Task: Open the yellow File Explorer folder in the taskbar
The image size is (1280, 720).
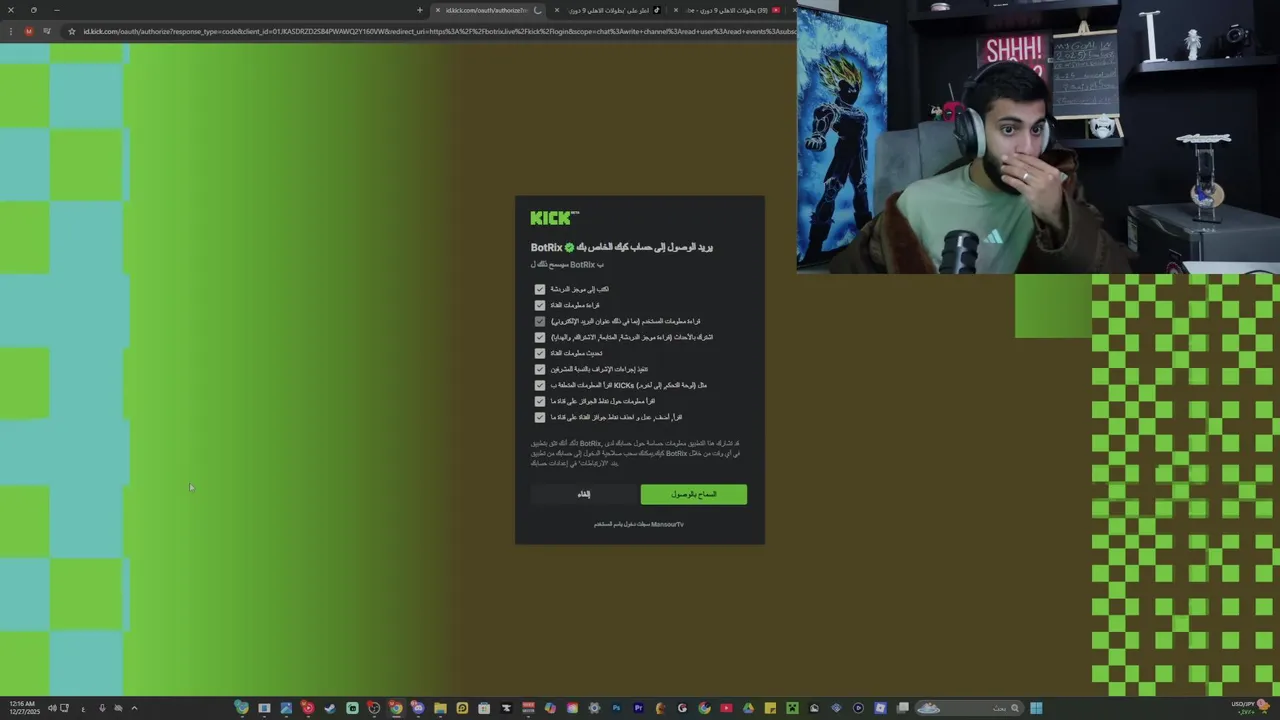Action: 440,708
